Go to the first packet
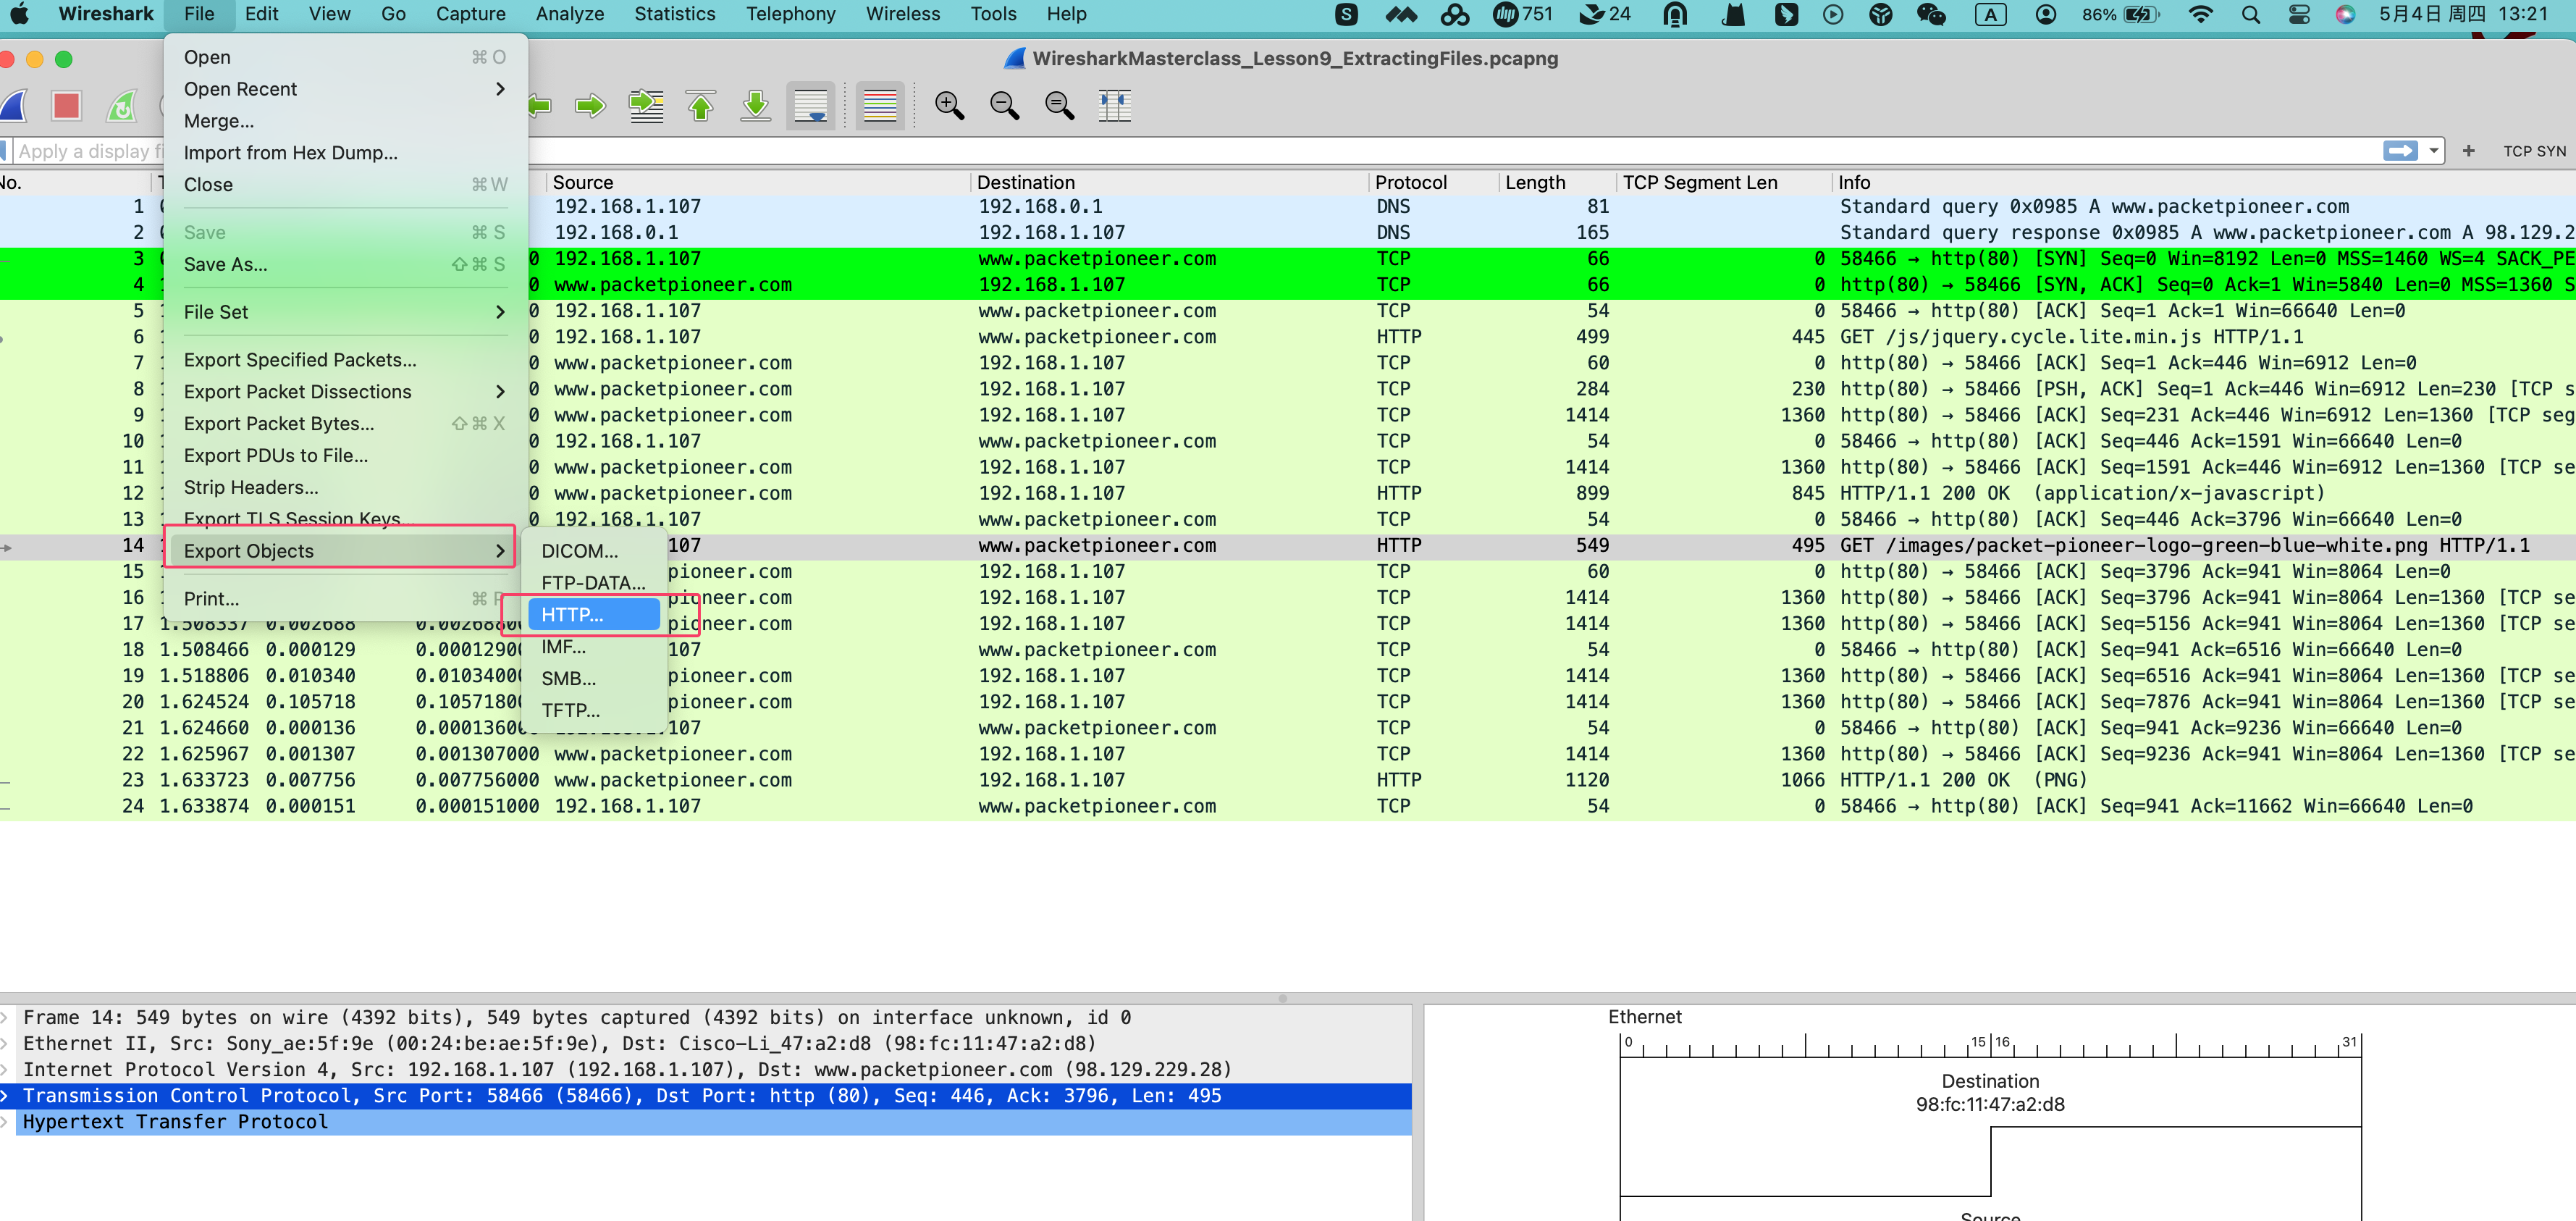The image size is (2576, 1221). 701,105
